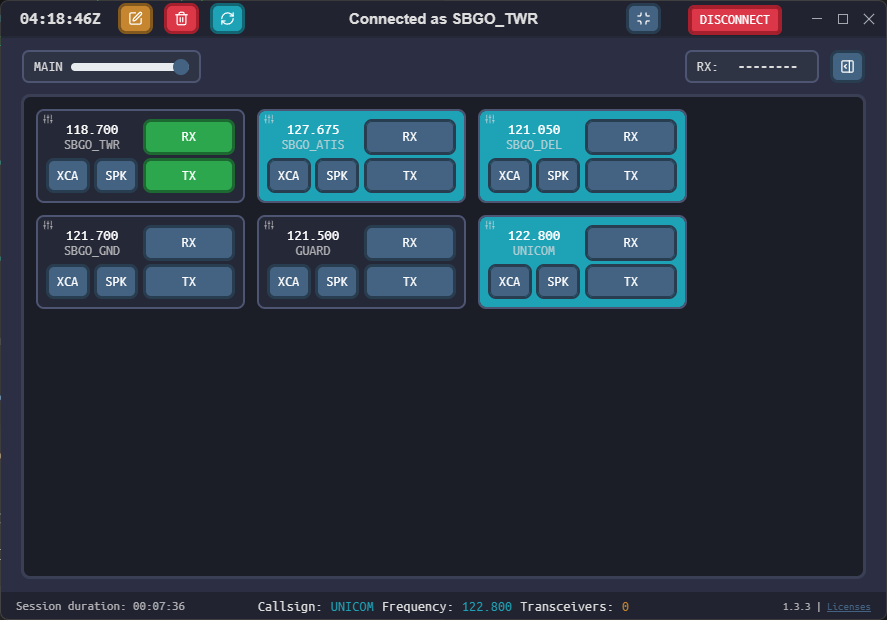Open SBGO_ATIS station settings sliders icon
Screen dimensions: 887x620
(269, 119)
